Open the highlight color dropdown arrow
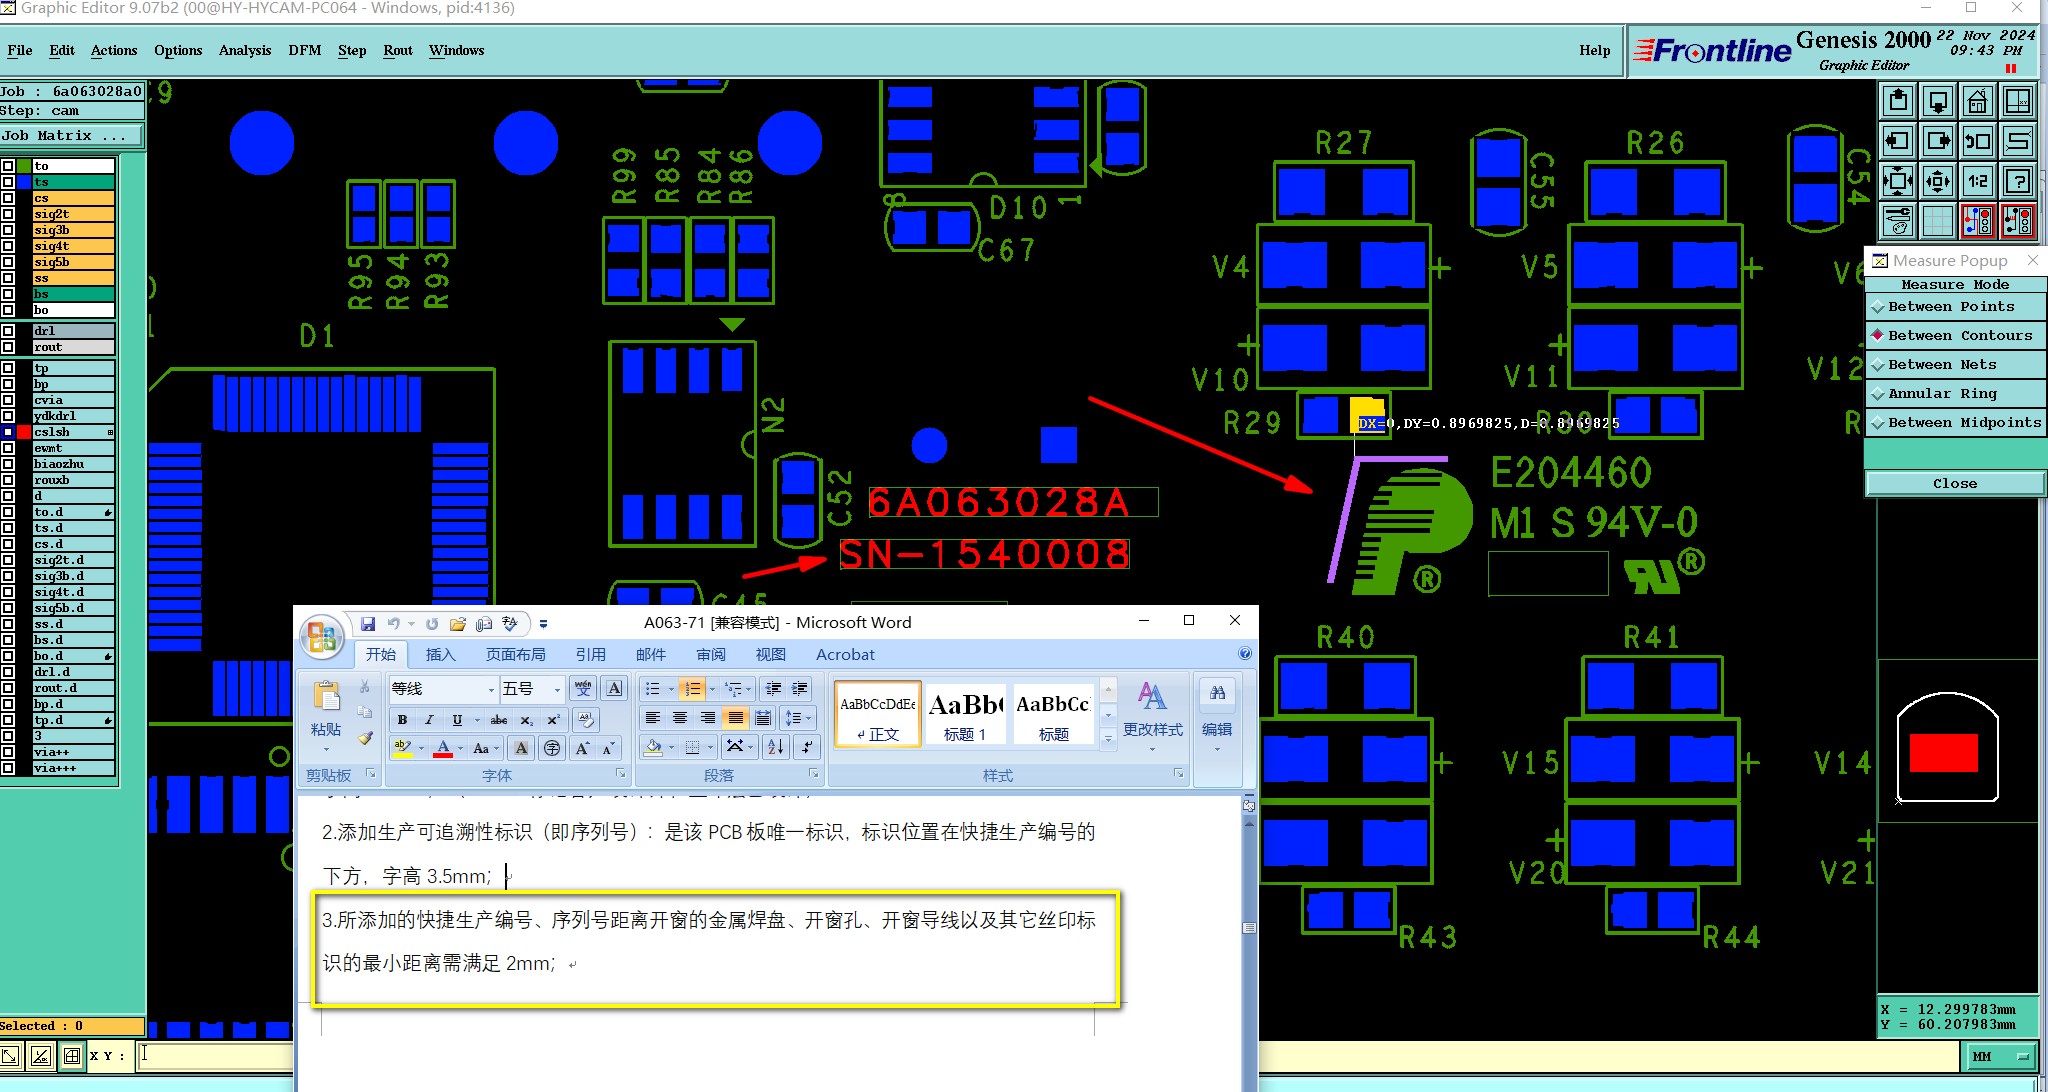Screen dimensions: 2048x1092 pos(421,748)
